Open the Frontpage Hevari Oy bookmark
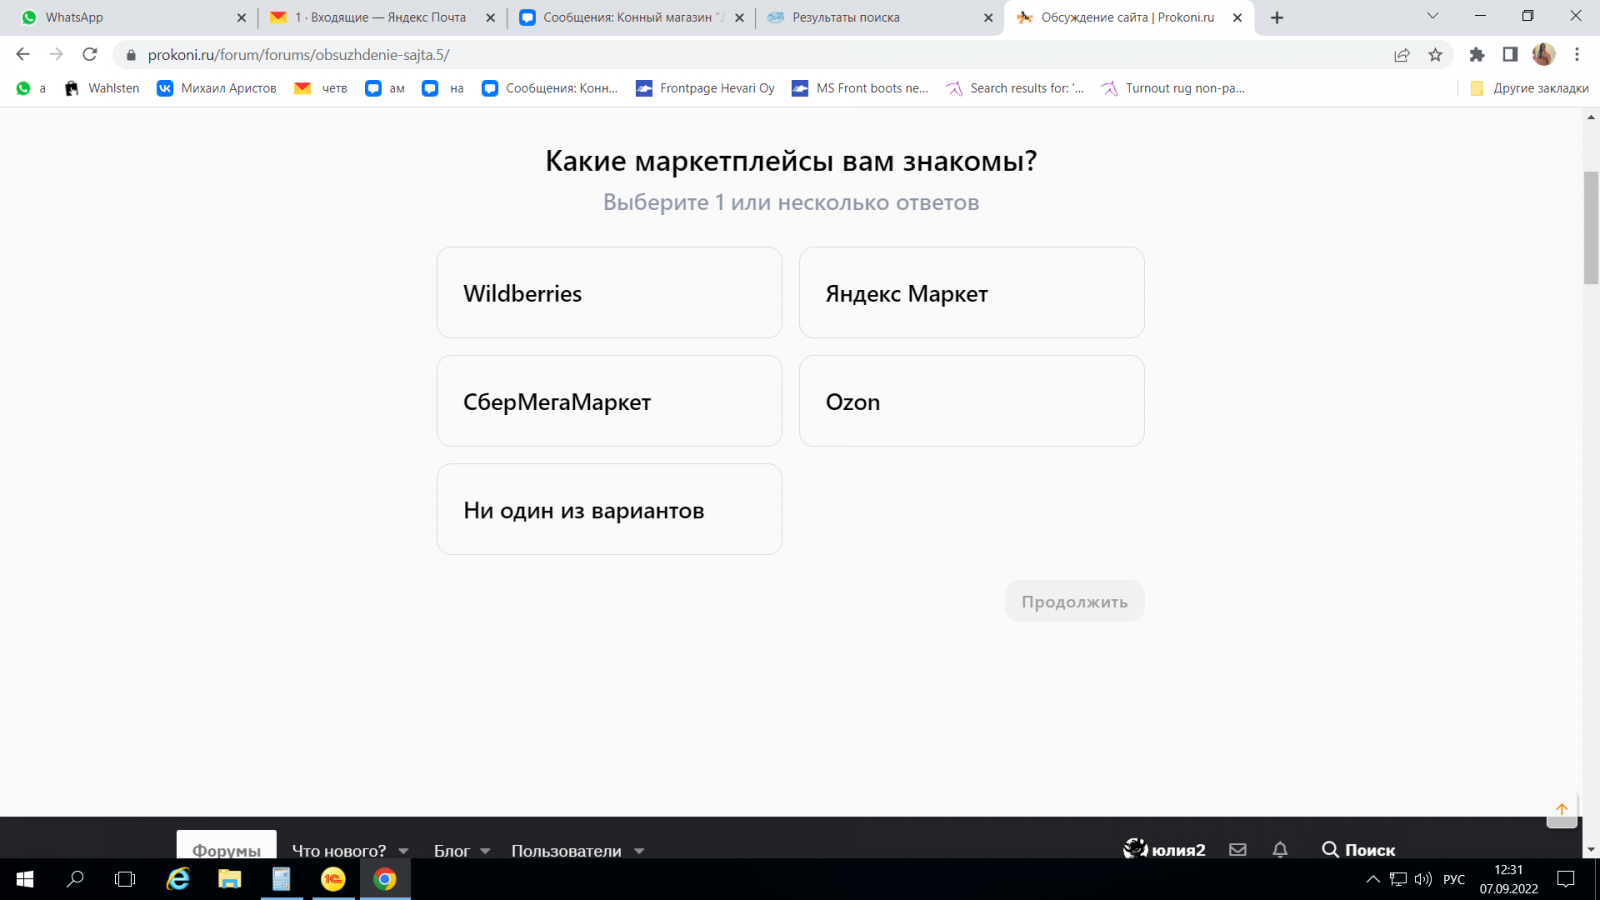 [x=705, y=88]
